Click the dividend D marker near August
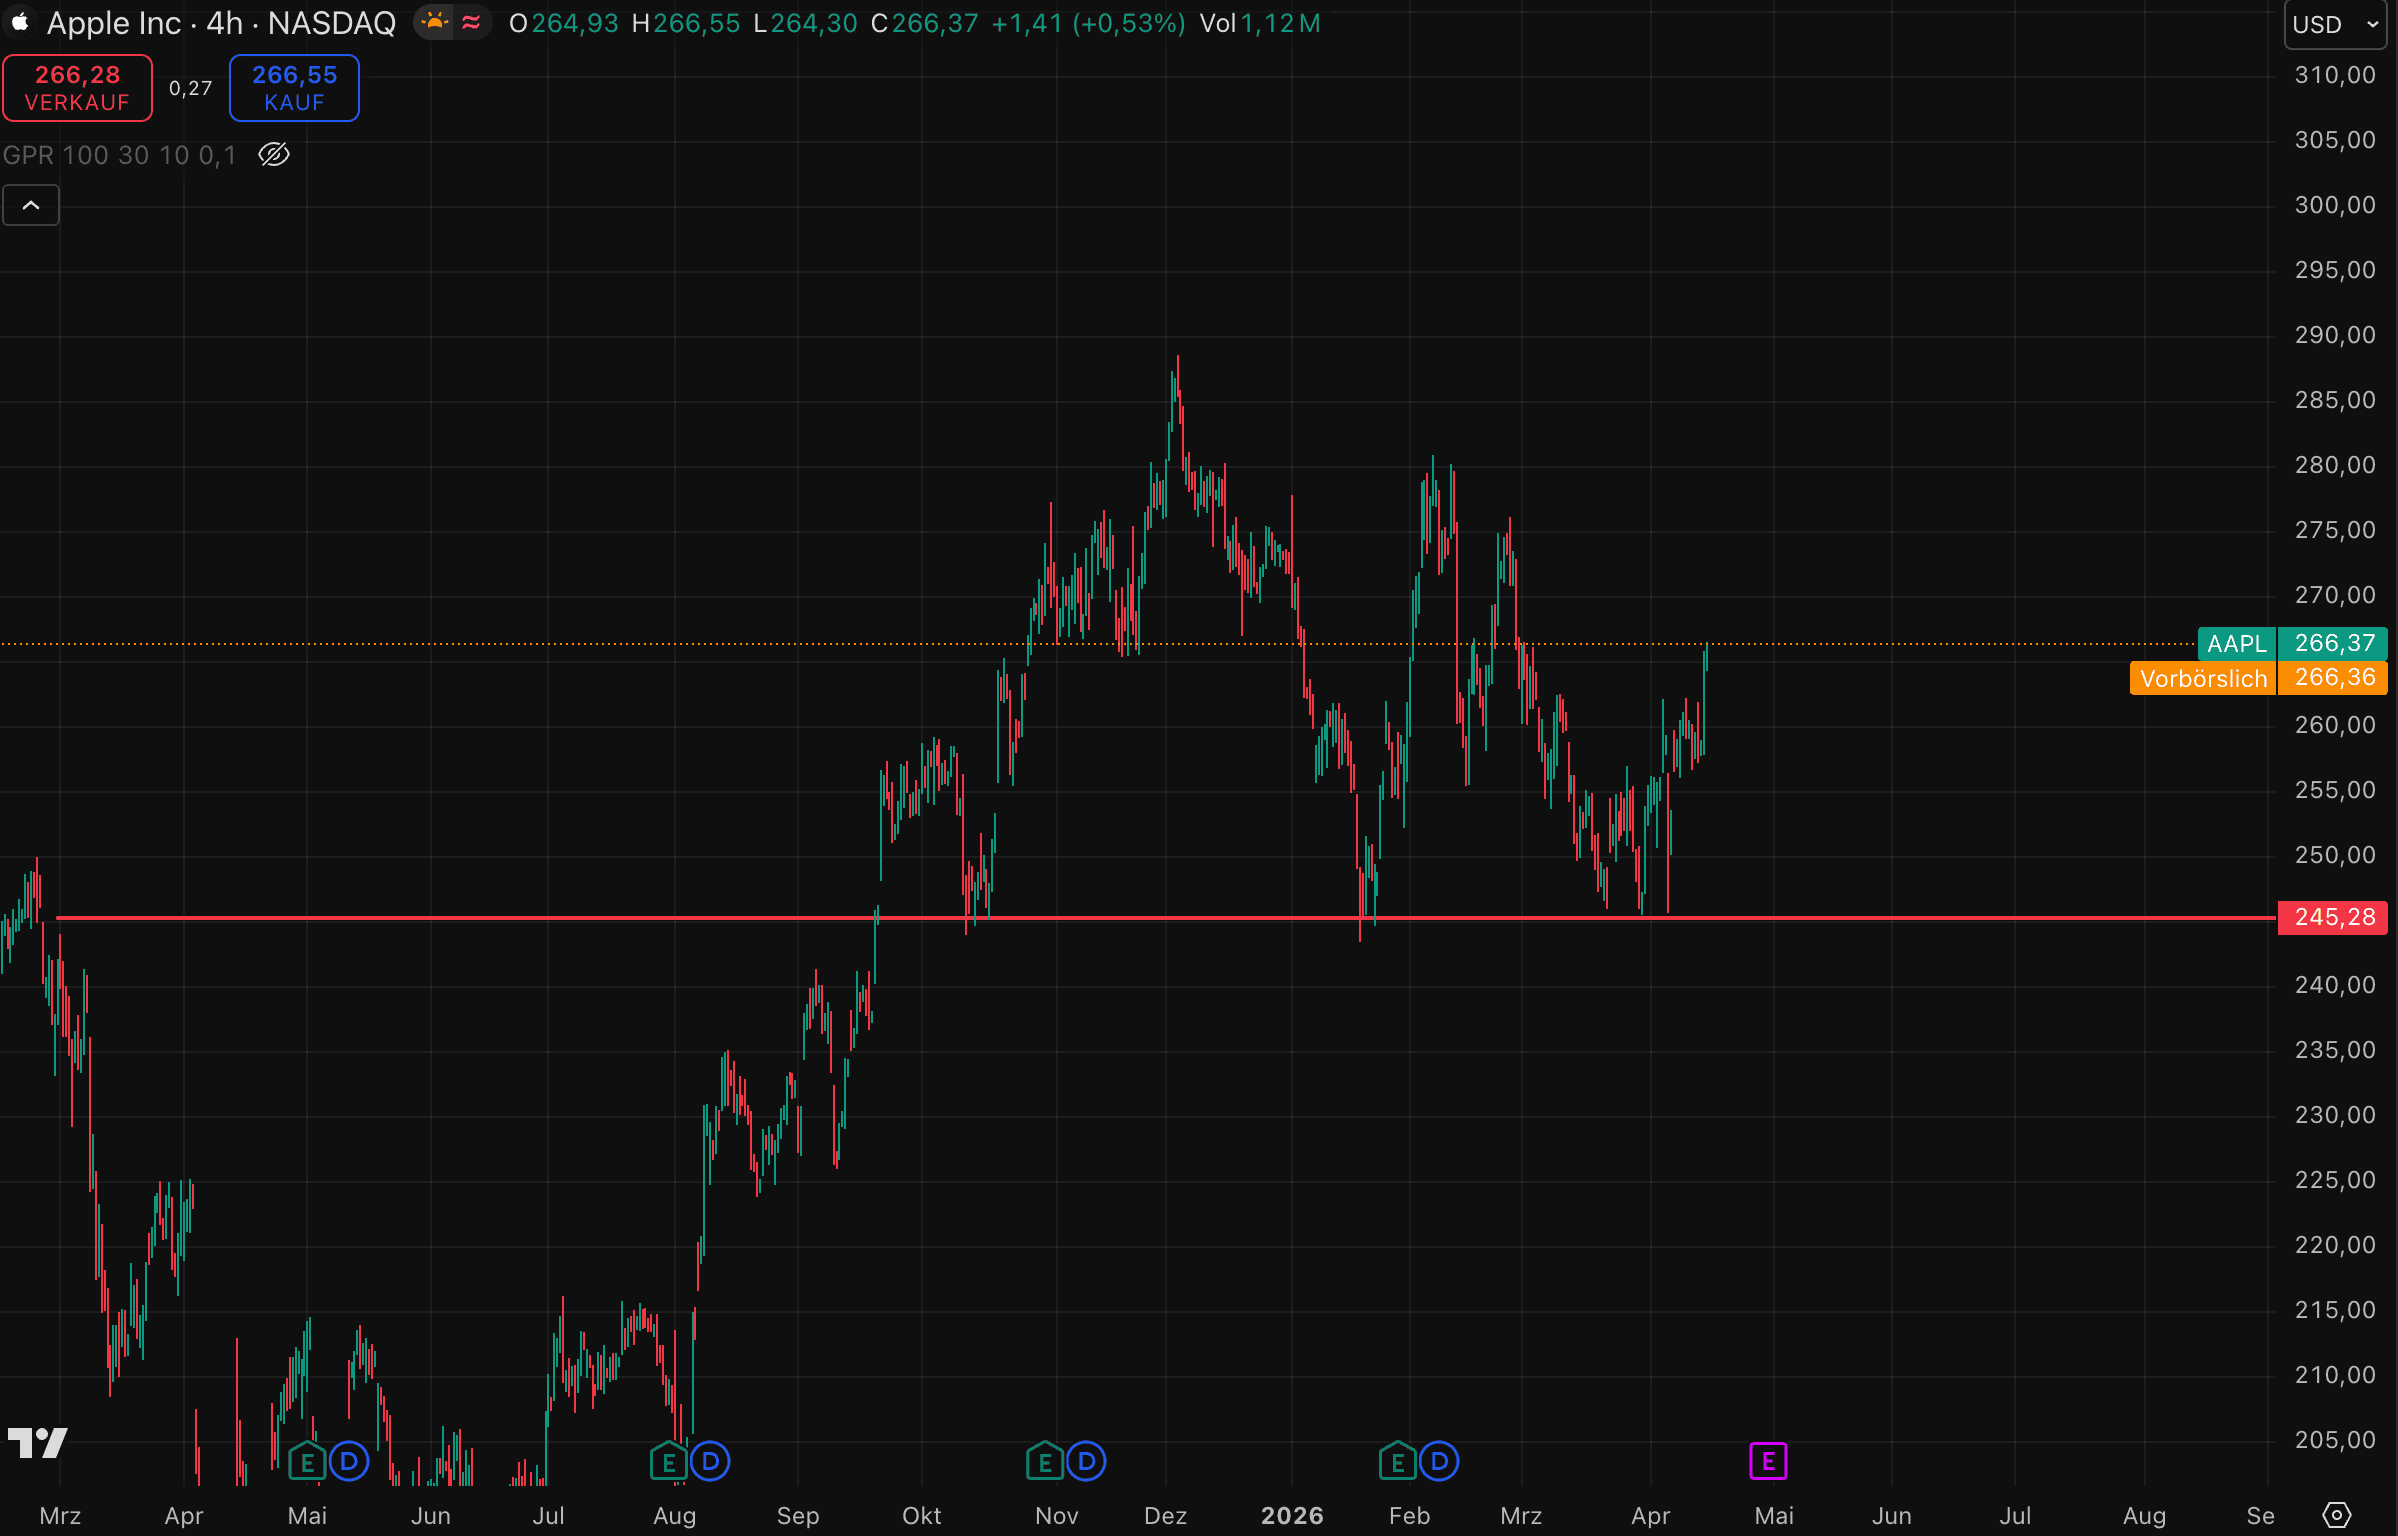2398x1536 pixels. (710, 1462)
